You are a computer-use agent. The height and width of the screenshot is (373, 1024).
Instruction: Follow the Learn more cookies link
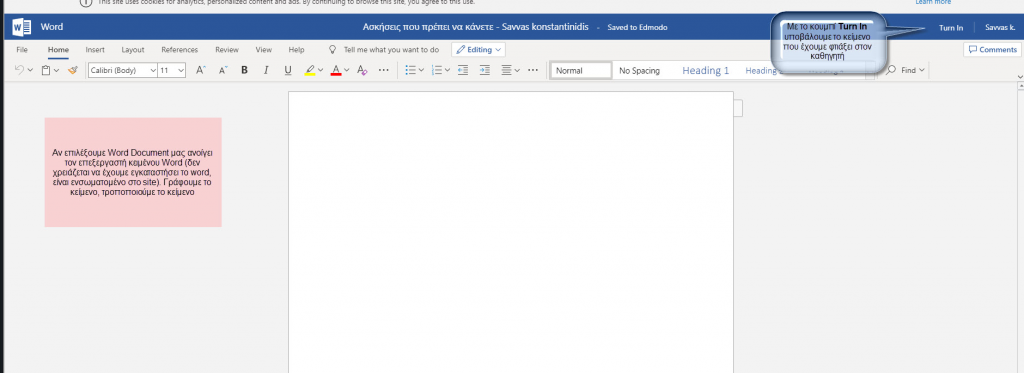click(x=933, y=3)
